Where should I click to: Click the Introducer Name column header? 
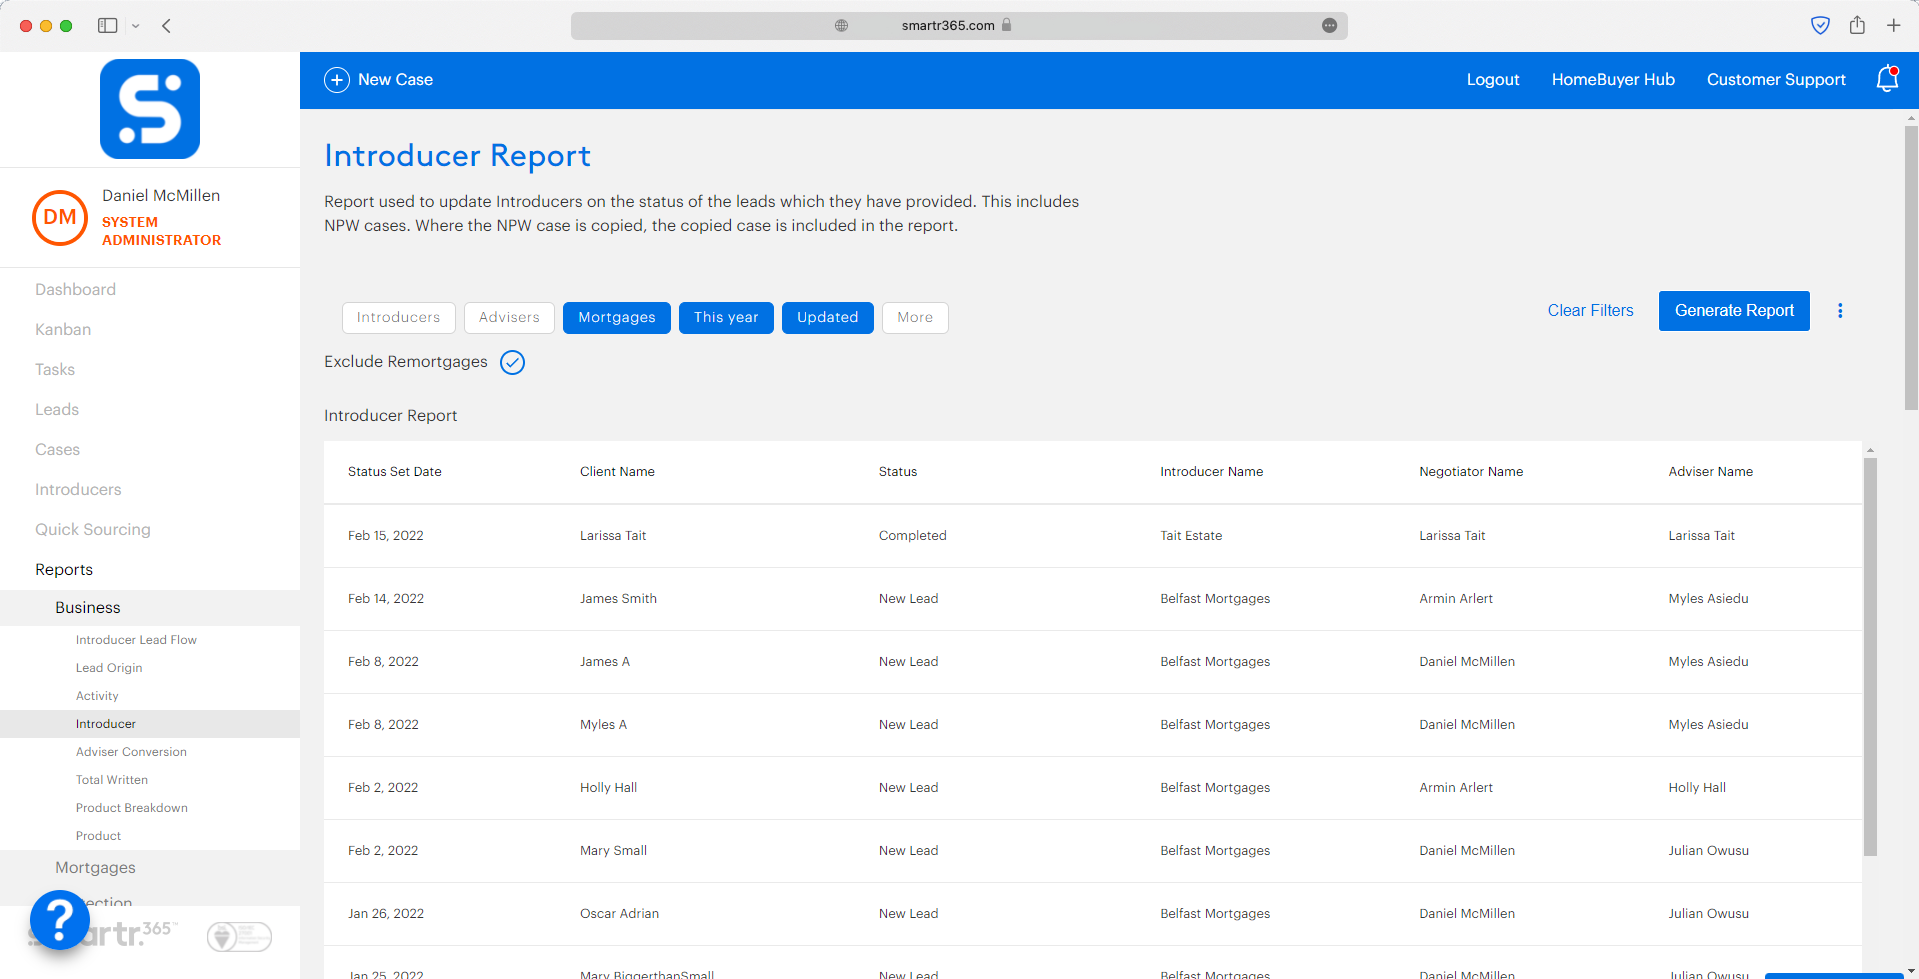(x=1211, y=472)
